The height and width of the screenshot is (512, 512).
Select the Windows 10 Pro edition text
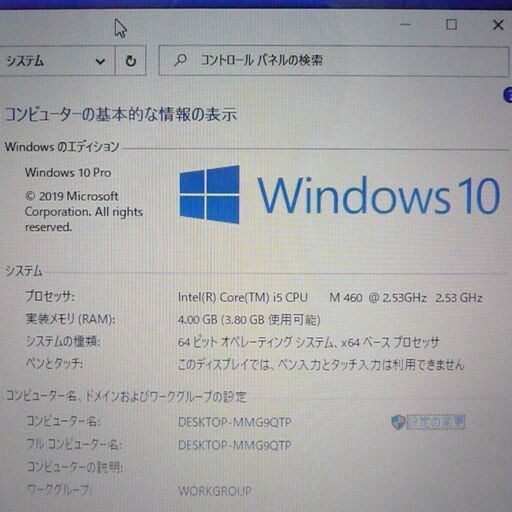click(68, 172)
